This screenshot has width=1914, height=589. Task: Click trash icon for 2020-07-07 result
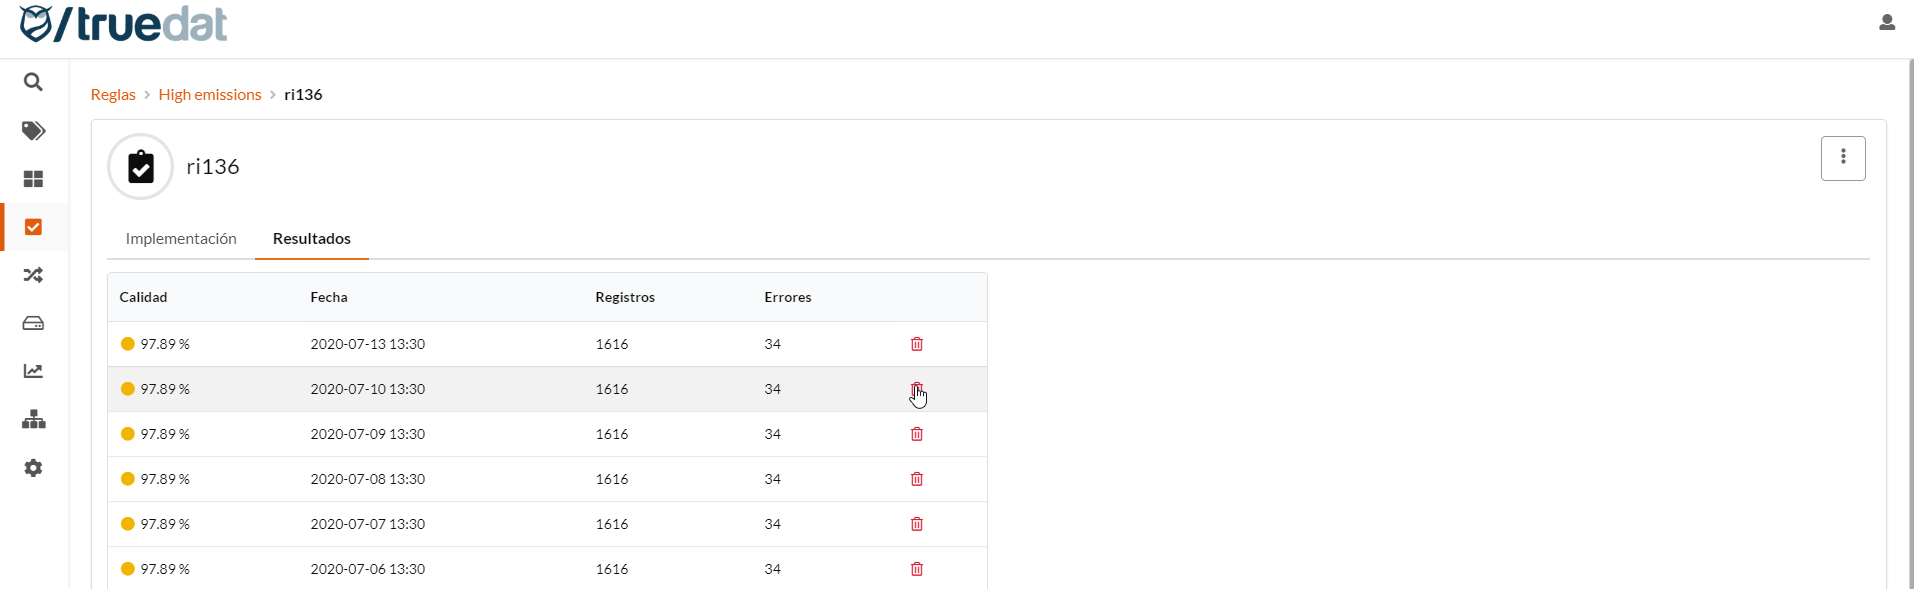(x=916, y=524)
